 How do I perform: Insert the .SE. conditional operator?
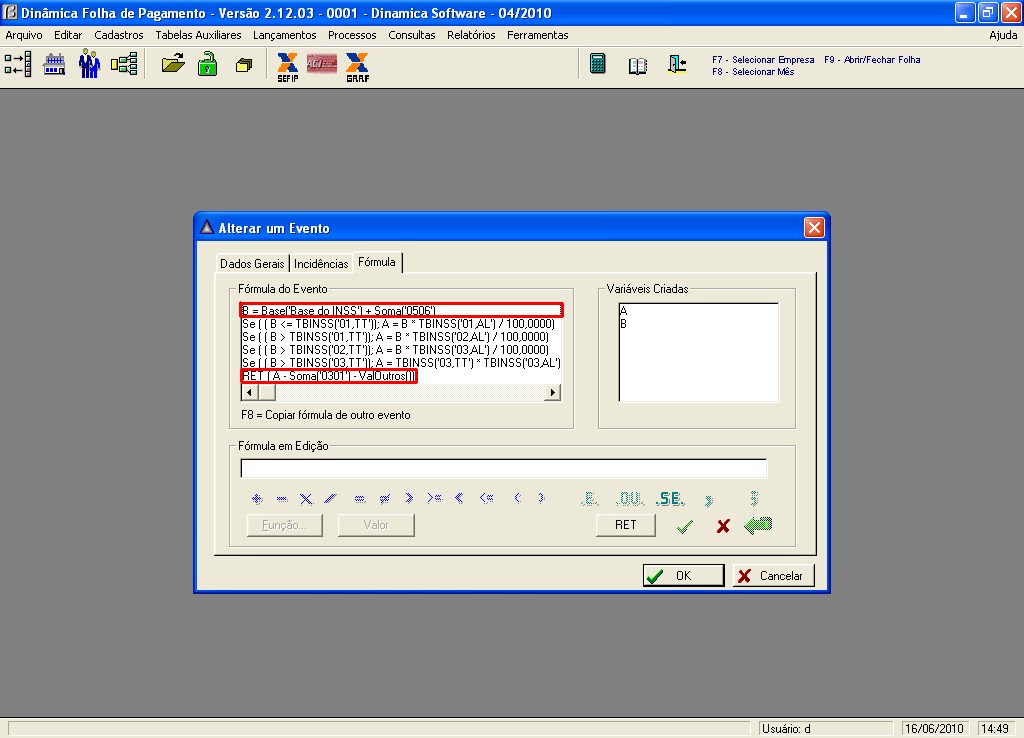670,499
